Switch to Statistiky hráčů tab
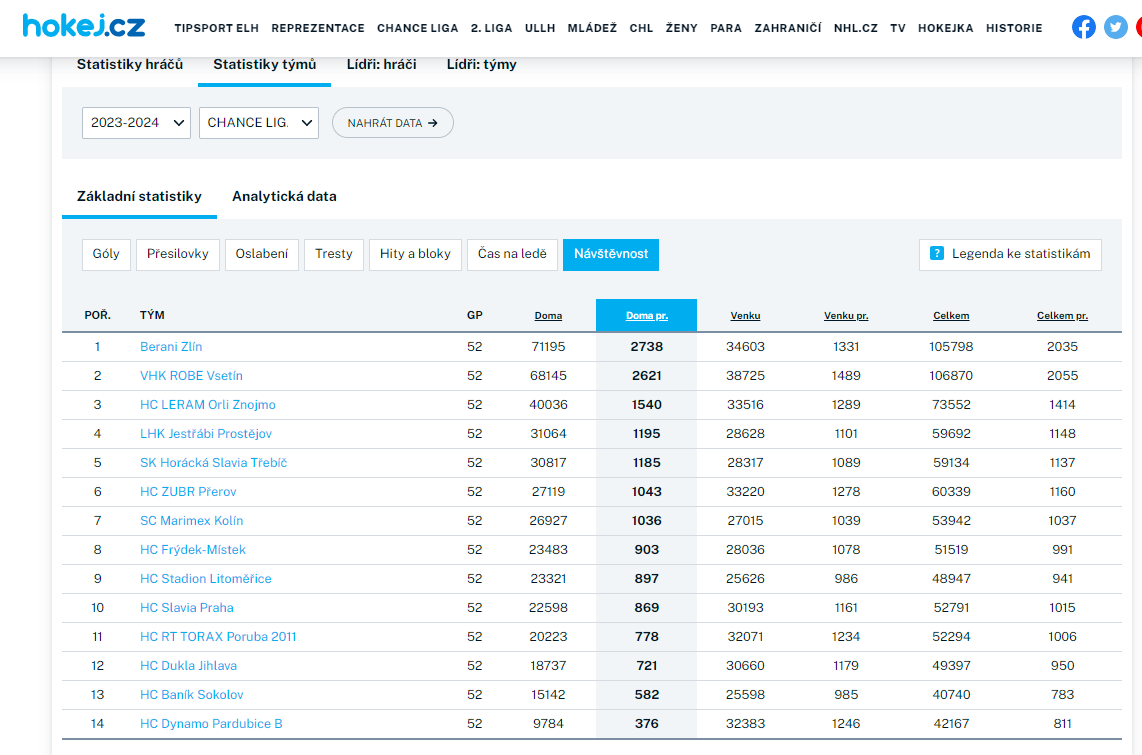The width and height of the screenshot is (1142, 755). tap(130, 65)
